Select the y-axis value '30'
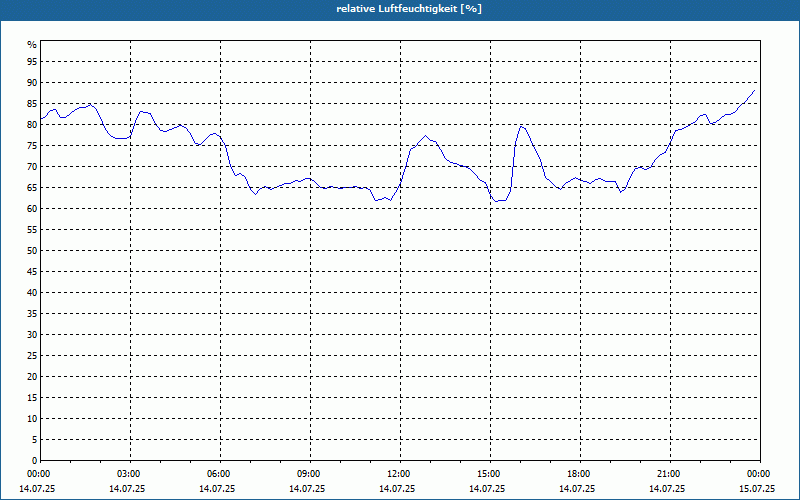Viewport: 800px width, 500px height. 32,335
